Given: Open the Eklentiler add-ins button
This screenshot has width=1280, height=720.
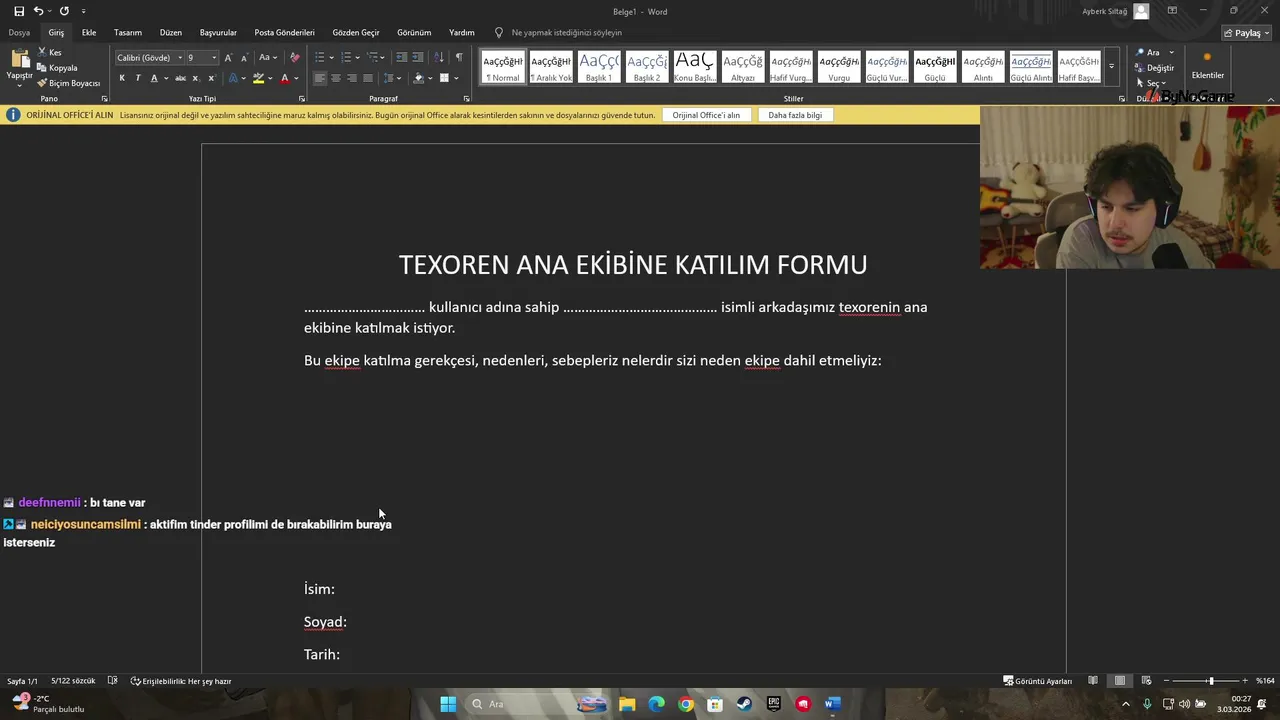Looking at the screenshot, I should pyautogui.click(x=1207, y=67).
